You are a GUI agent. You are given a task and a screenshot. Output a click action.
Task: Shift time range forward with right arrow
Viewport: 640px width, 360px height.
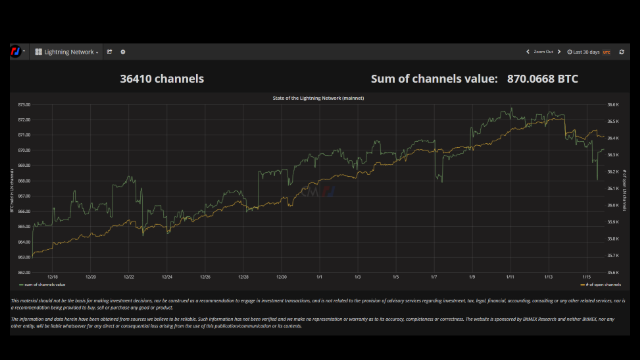click(559, 52)
